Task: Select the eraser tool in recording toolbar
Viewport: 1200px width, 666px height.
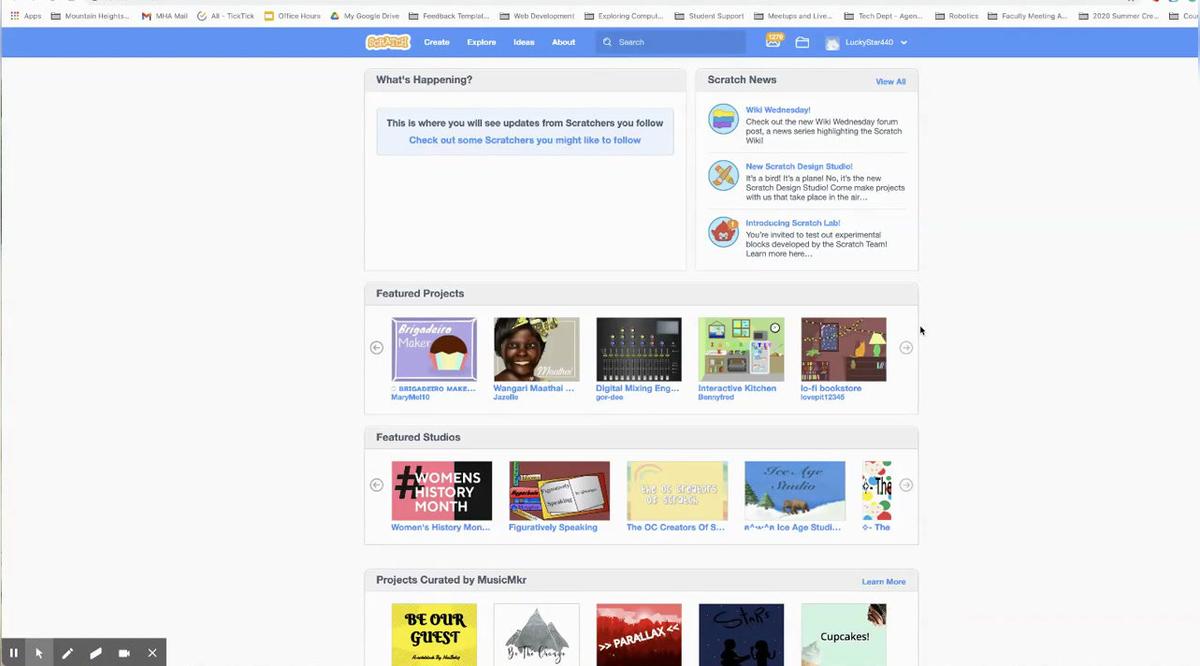Action: coord(96,653)
